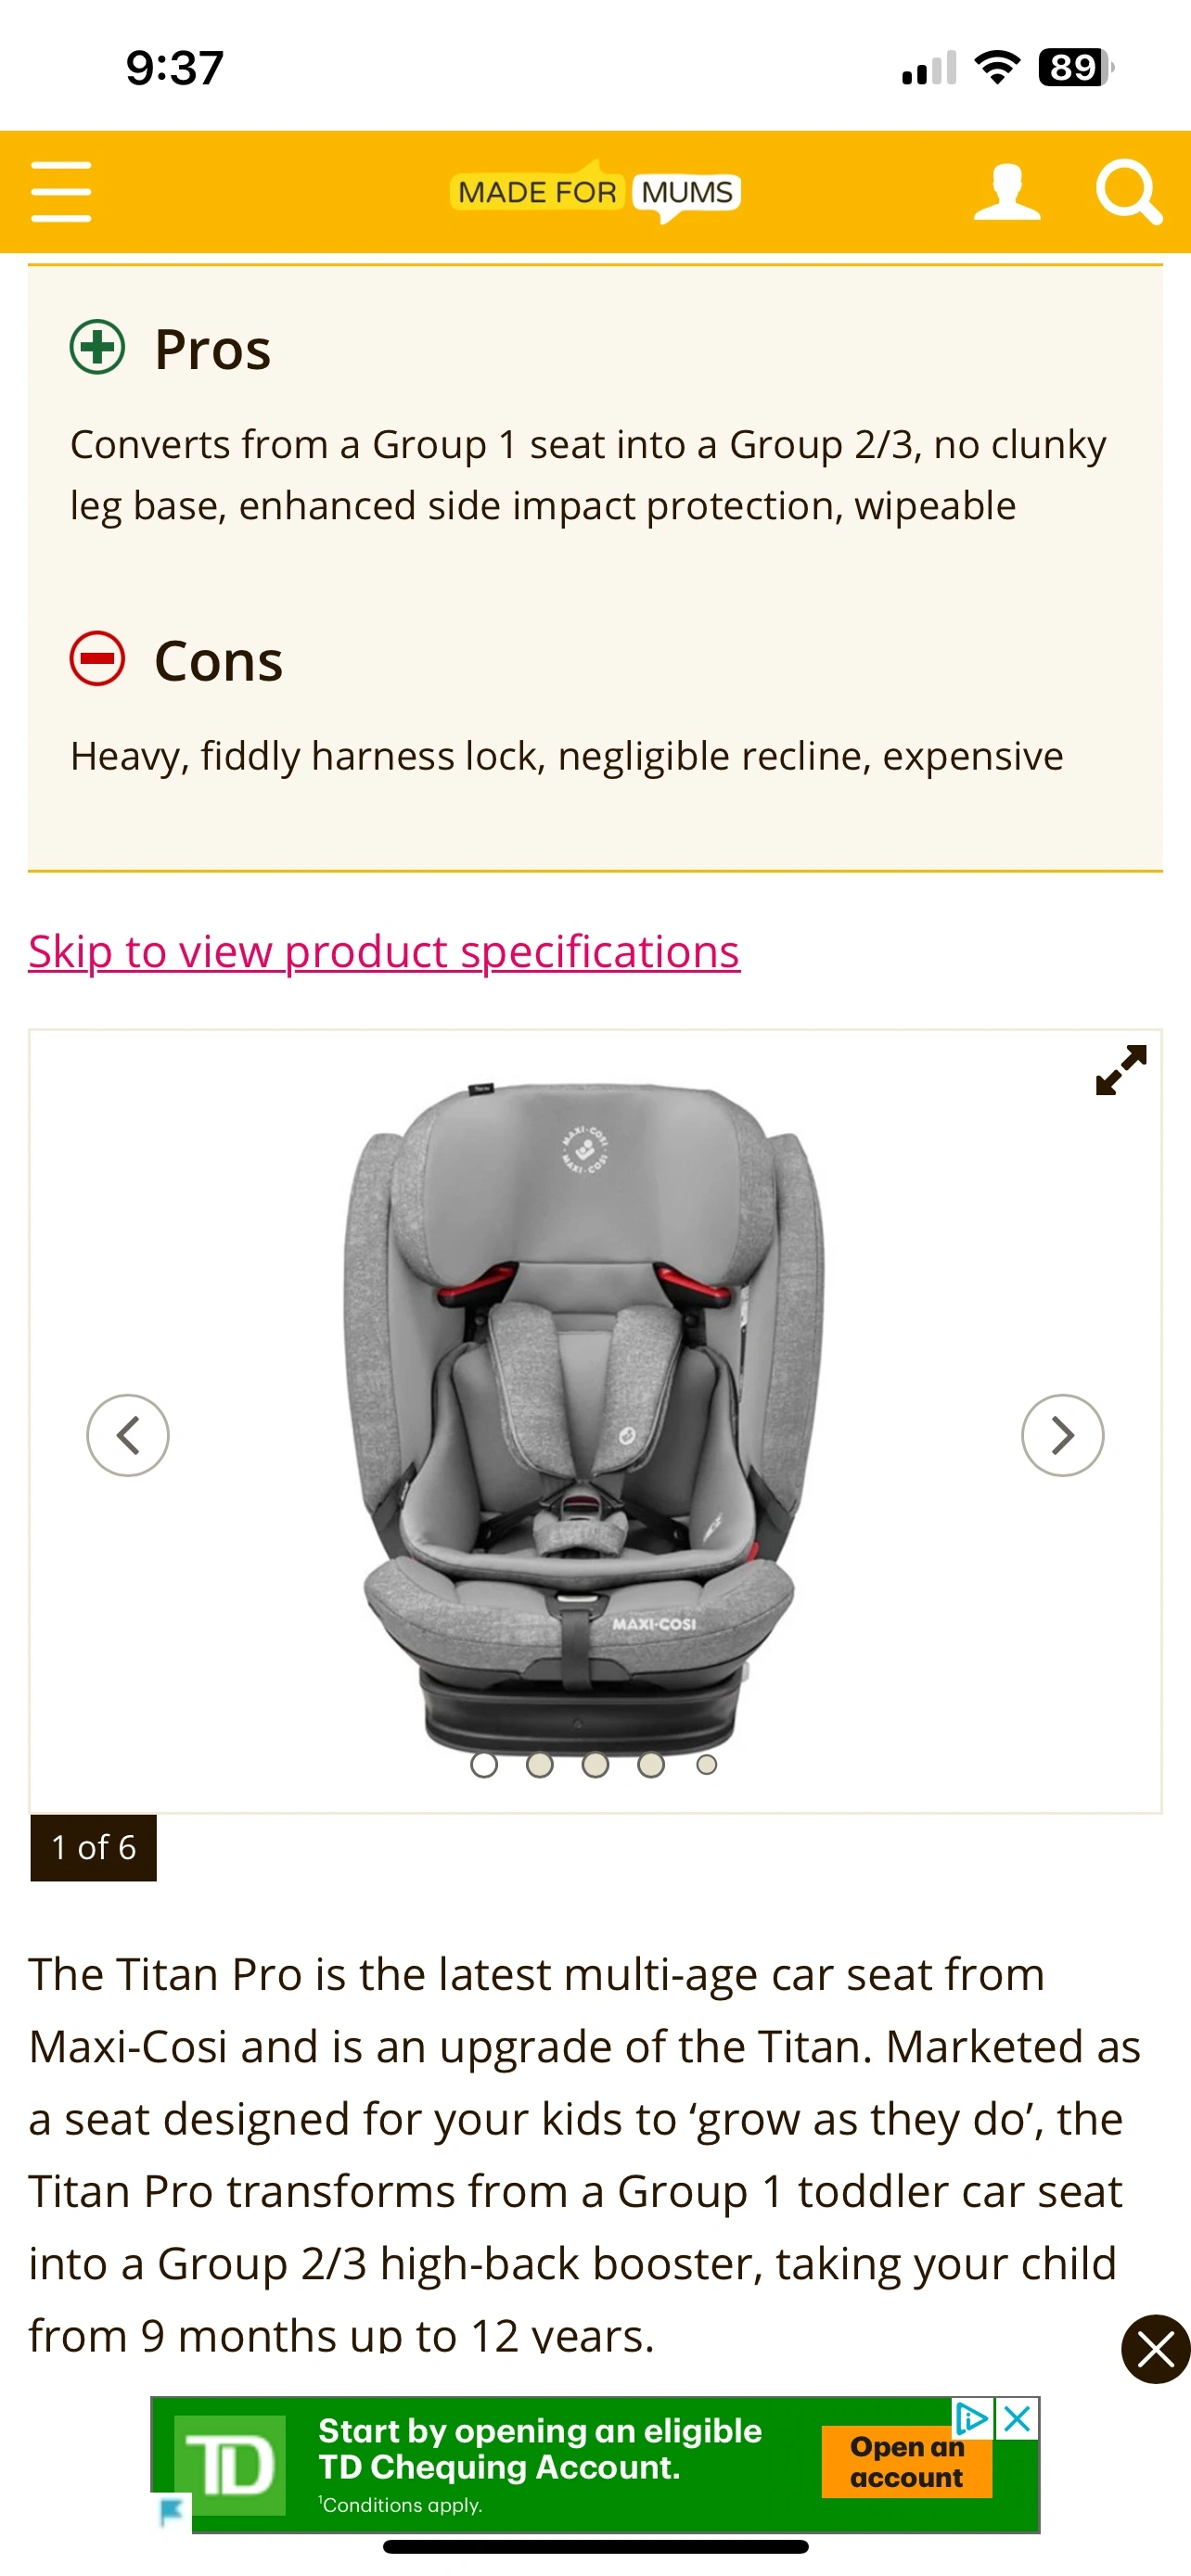
Task: Open the hamburger navigation menu
Action: [x=61, y=191]
